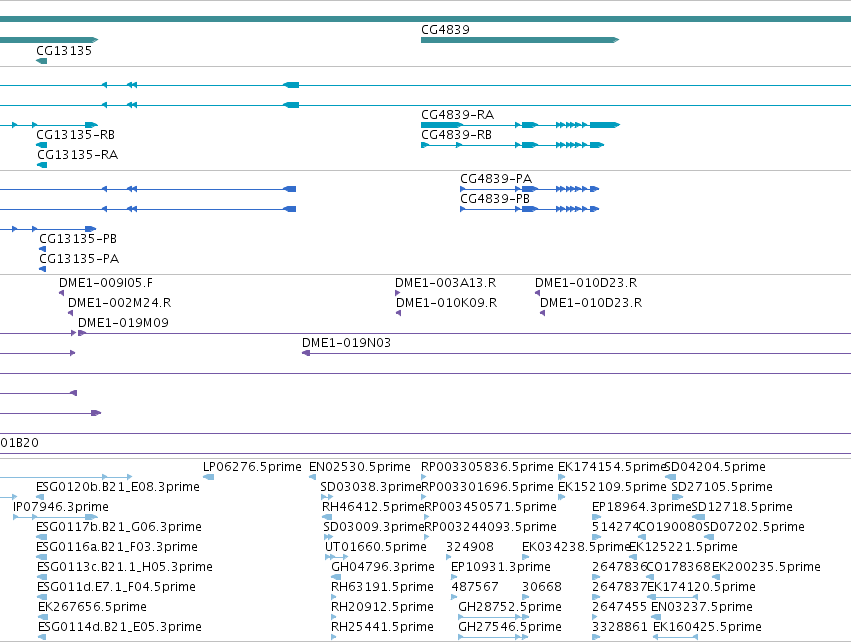Select the arrow glyph under LP06276.5prime
Image resolution: width=851 pixels, height=642 pixels.
208,477
